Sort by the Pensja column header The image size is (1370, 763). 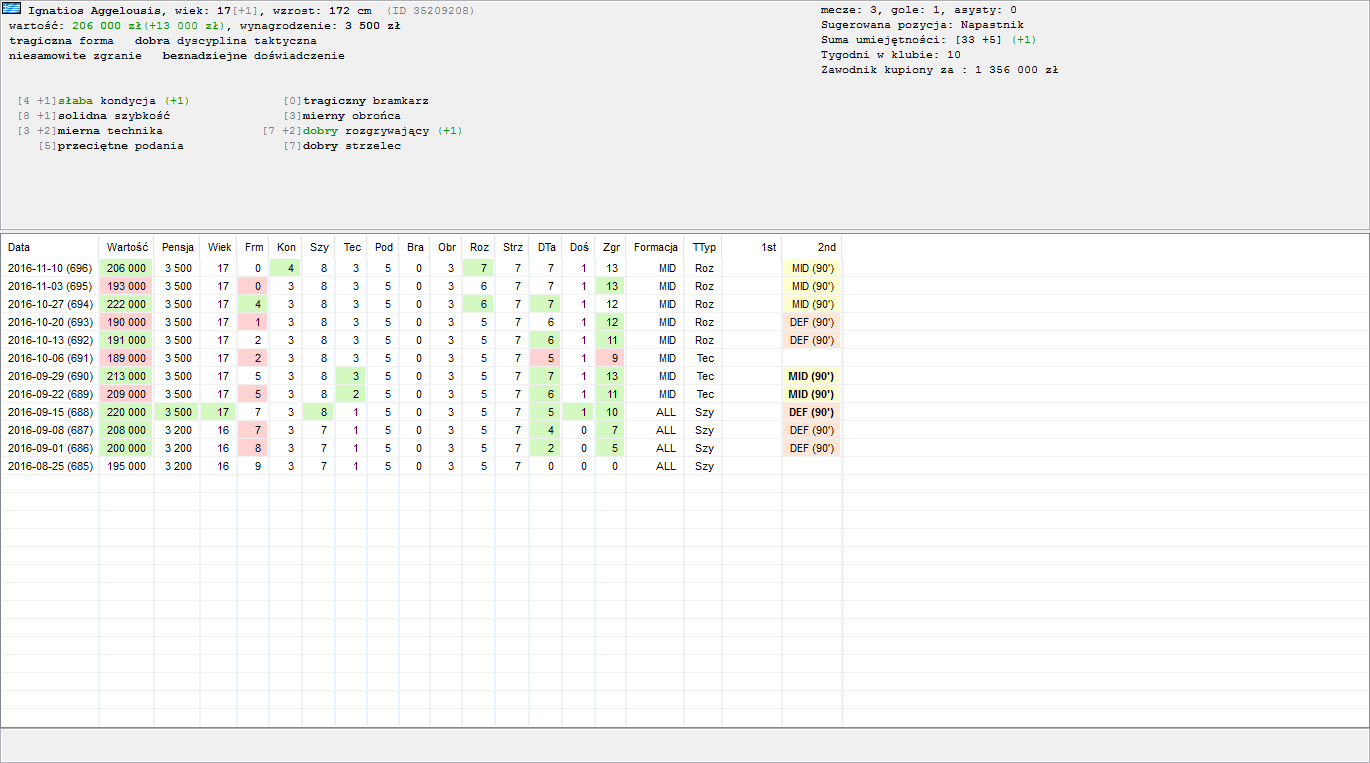pos(177,247)
